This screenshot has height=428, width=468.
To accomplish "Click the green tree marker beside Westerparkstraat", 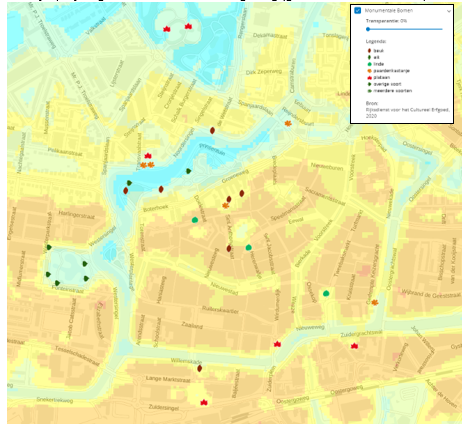I will [49, 247].
